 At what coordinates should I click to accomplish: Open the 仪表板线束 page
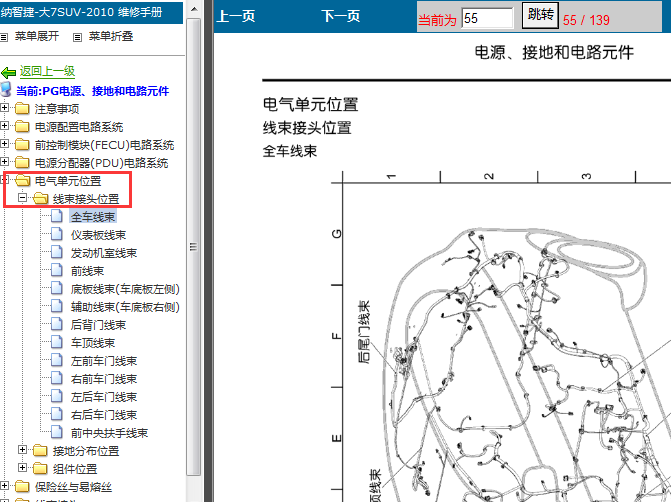98,235
